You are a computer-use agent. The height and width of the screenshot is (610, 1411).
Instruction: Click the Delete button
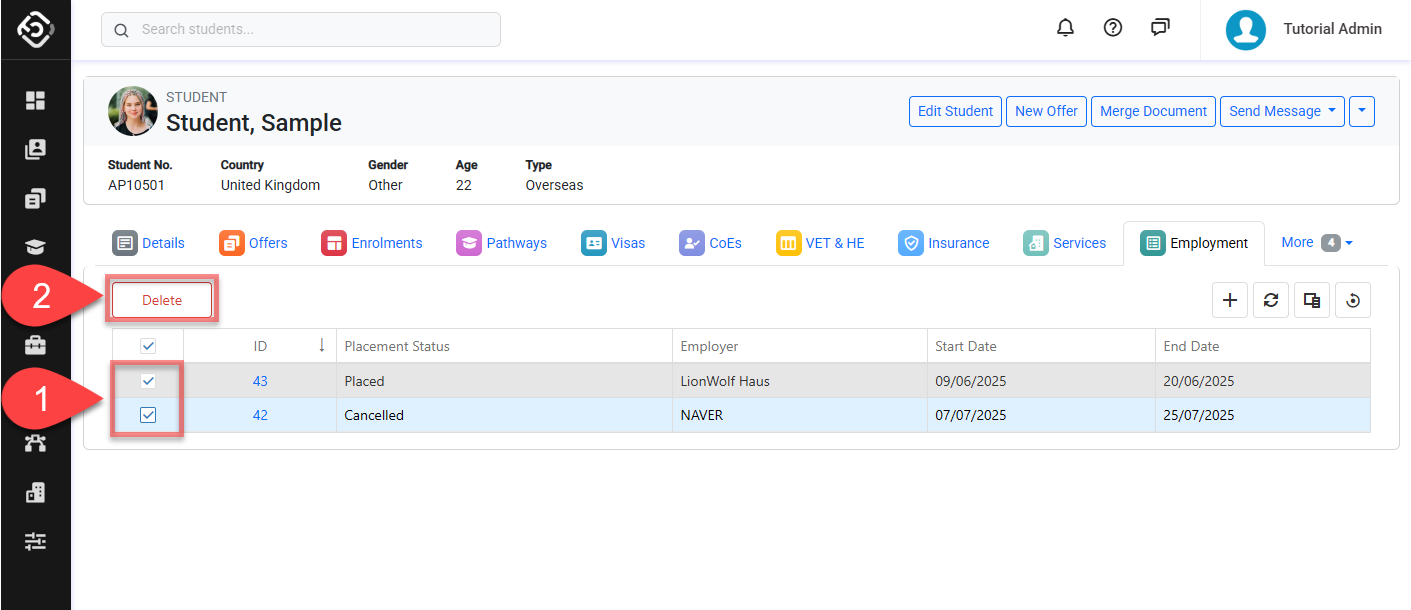[162, 300]
